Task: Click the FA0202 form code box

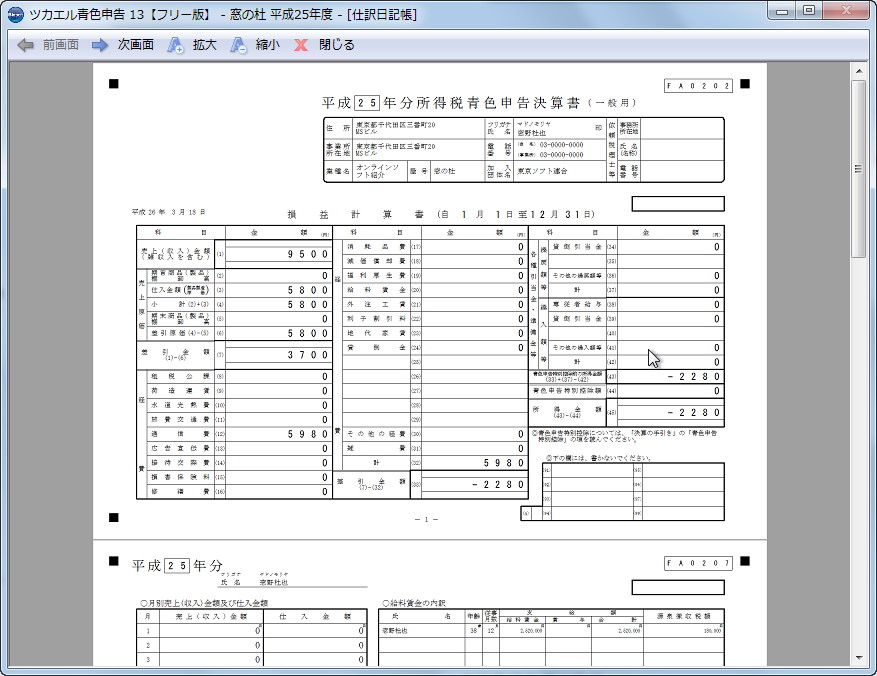Action: pos(698,86)
